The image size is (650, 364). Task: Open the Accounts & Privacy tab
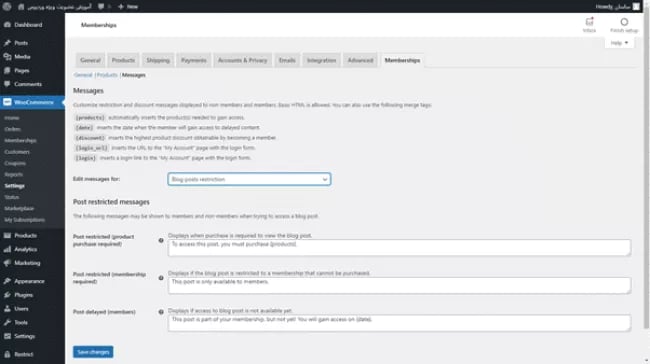(x=243, y=60)
